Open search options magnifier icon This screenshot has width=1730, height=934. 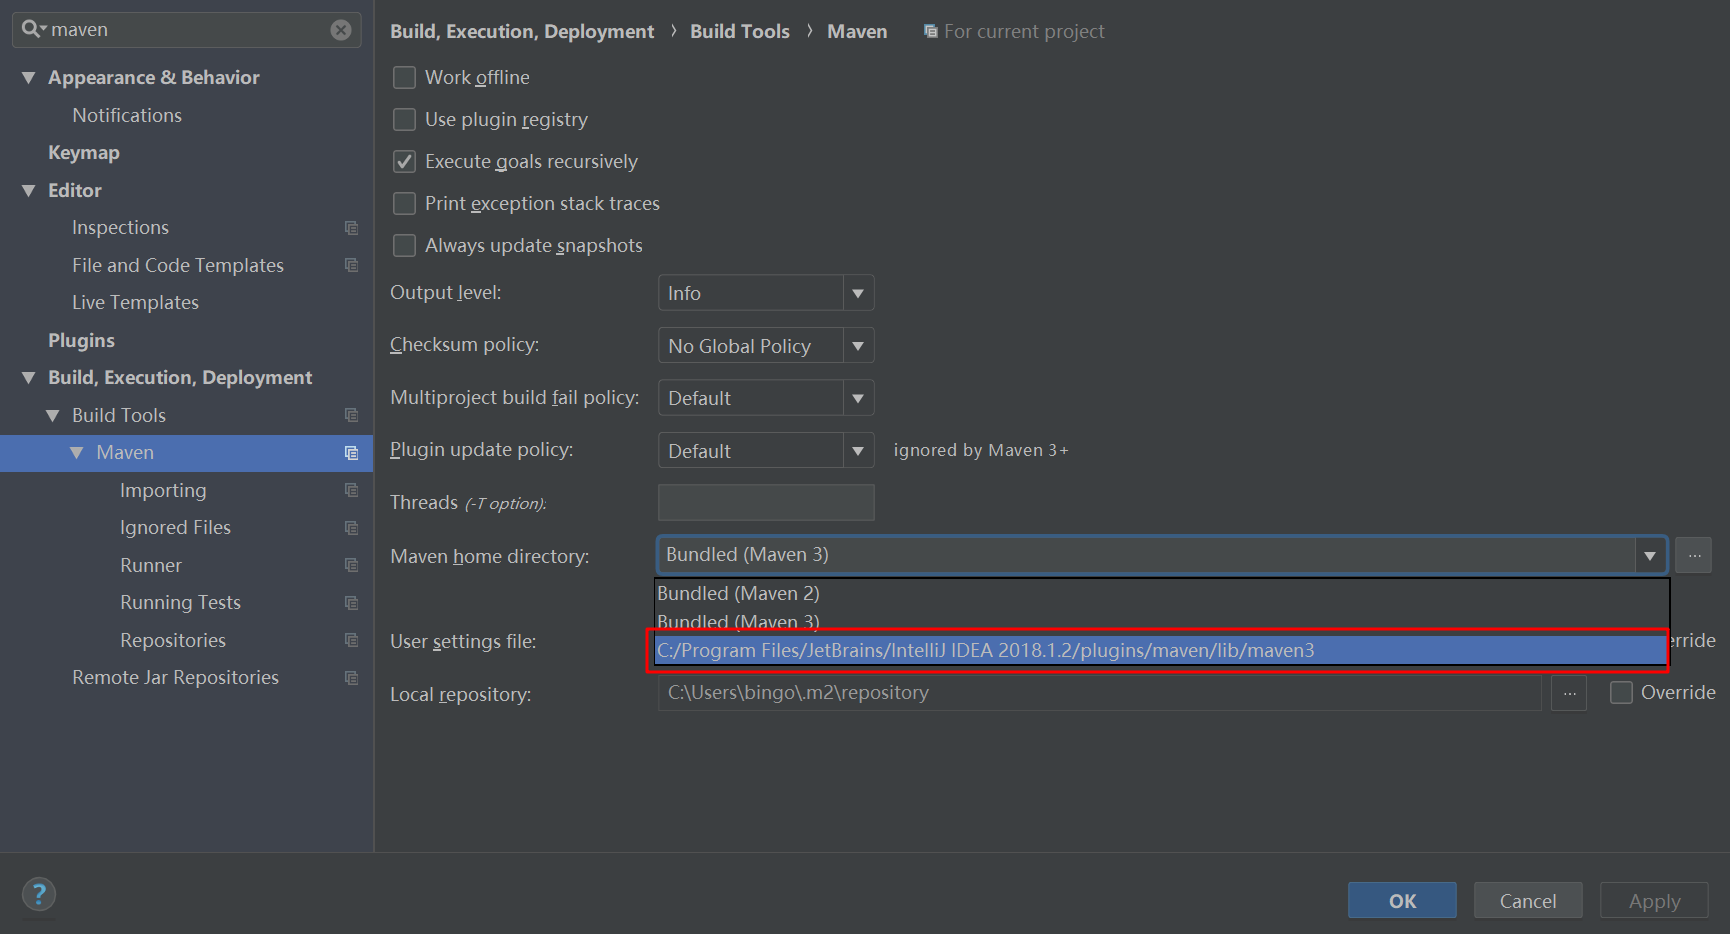pos(34,29)
